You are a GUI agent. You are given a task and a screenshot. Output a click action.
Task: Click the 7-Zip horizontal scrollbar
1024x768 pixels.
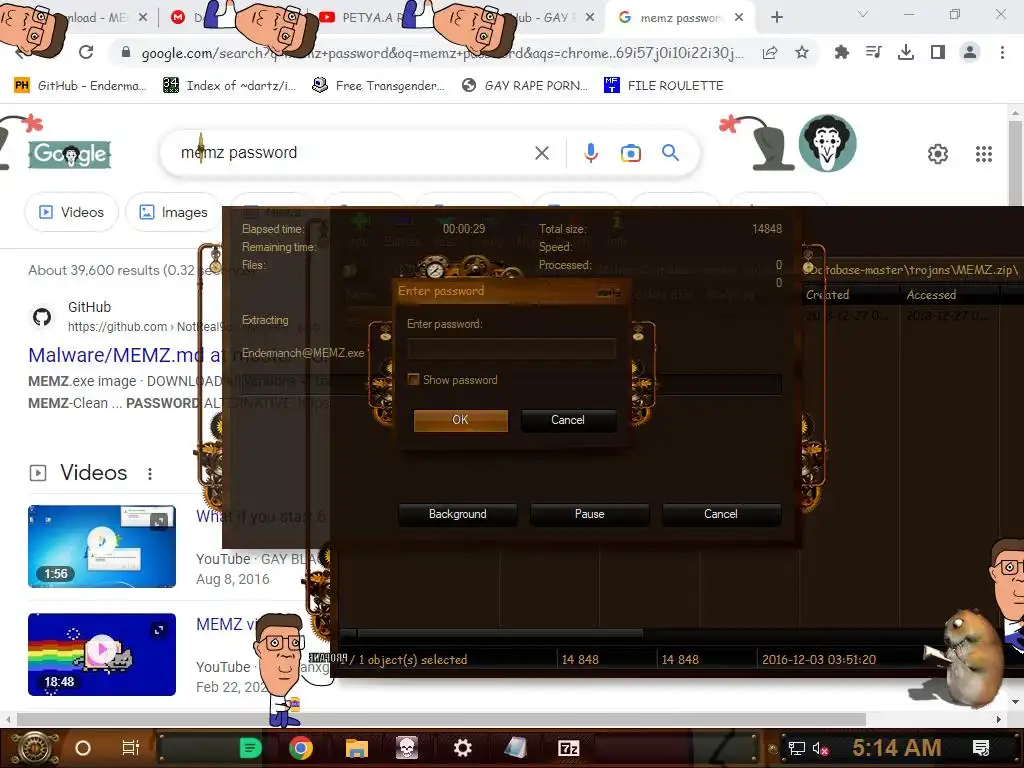(x=500, y=633)
